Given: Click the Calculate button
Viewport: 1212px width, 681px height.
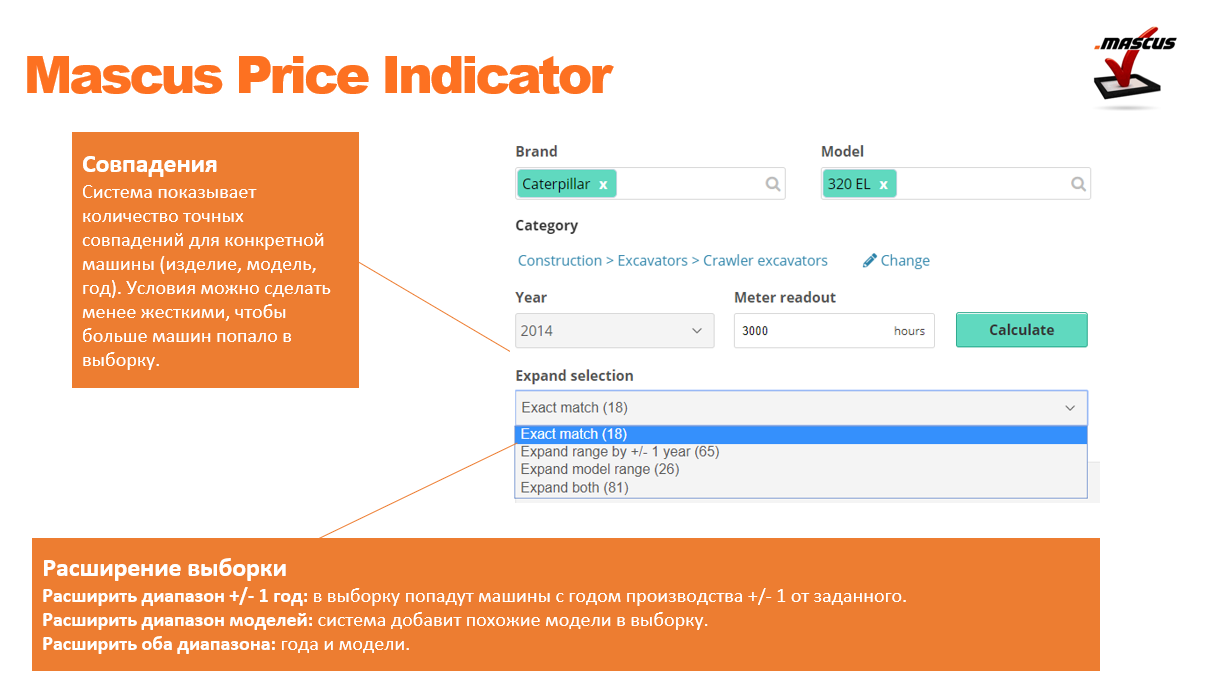Looking at the screenshot, I should [x=1021, y=330].
